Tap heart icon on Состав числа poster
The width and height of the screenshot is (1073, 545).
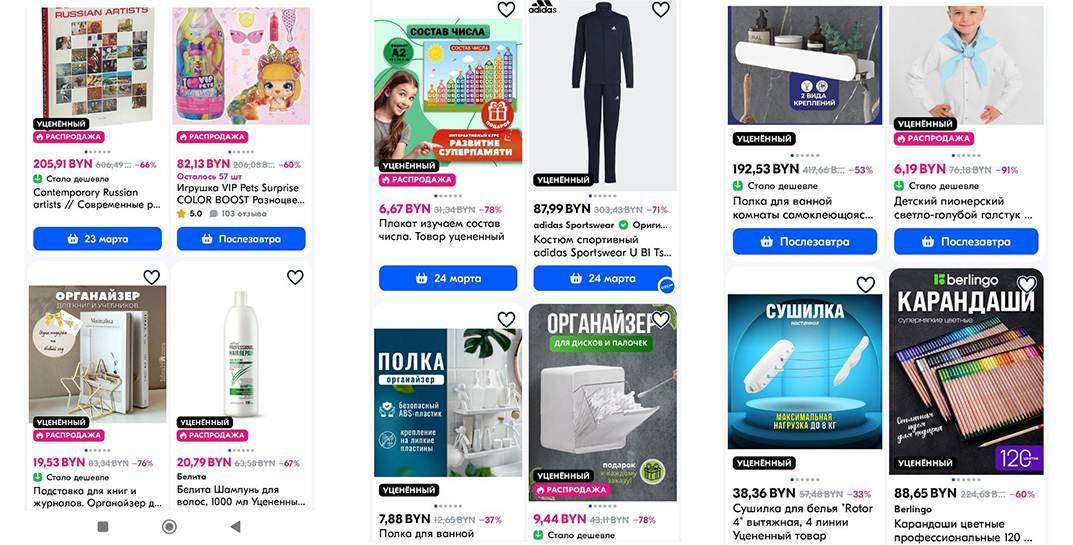point(506,9)
